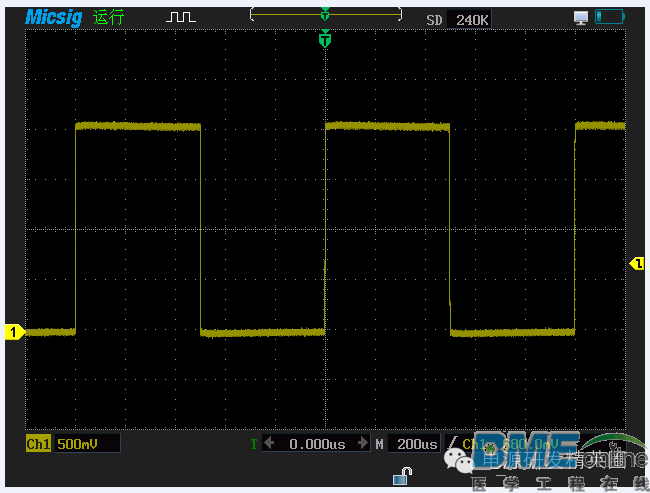
Task: Click the yellow trigger level arrow marker
Action: 636,263
